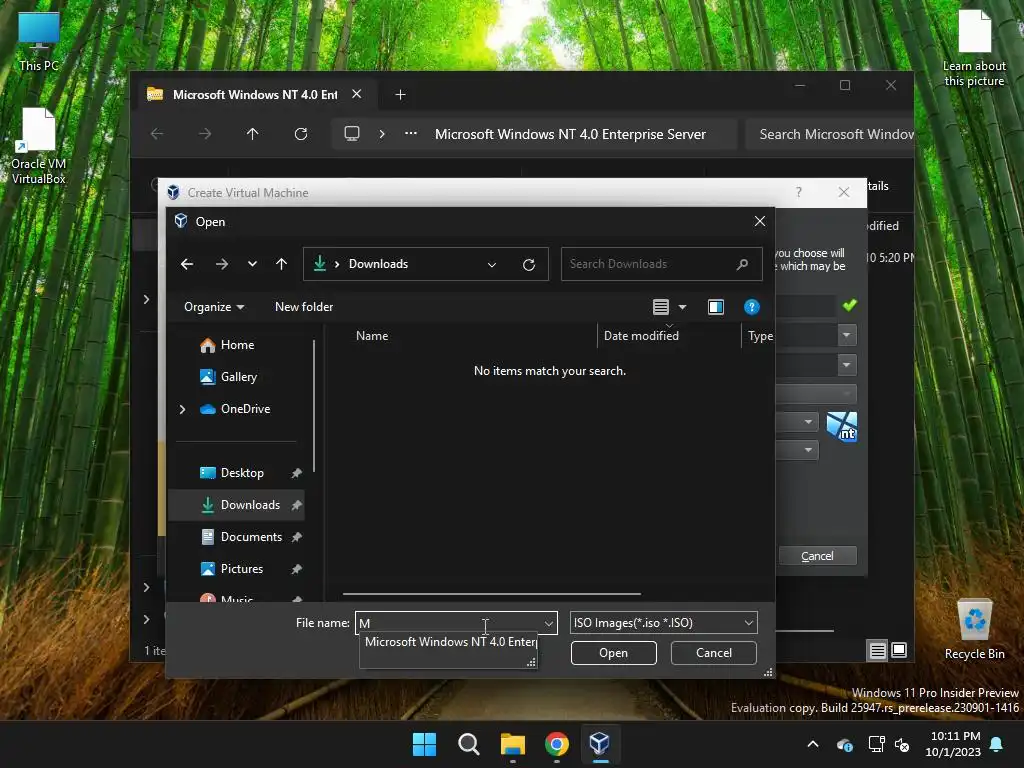Open This PC desktop icon
The height and width of the screenshot is (768, 1024).
pyautogui.click(x=39, y=40)
